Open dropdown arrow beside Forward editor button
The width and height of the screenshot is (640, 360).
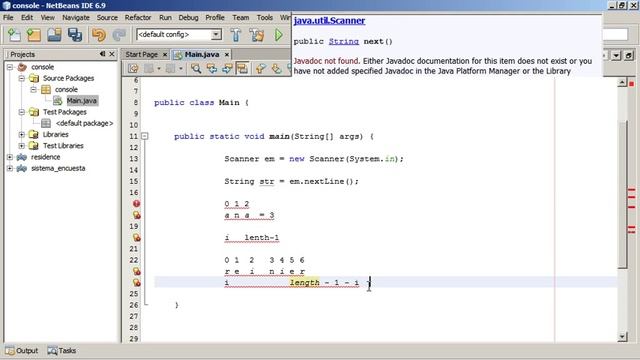click(181, 69)
